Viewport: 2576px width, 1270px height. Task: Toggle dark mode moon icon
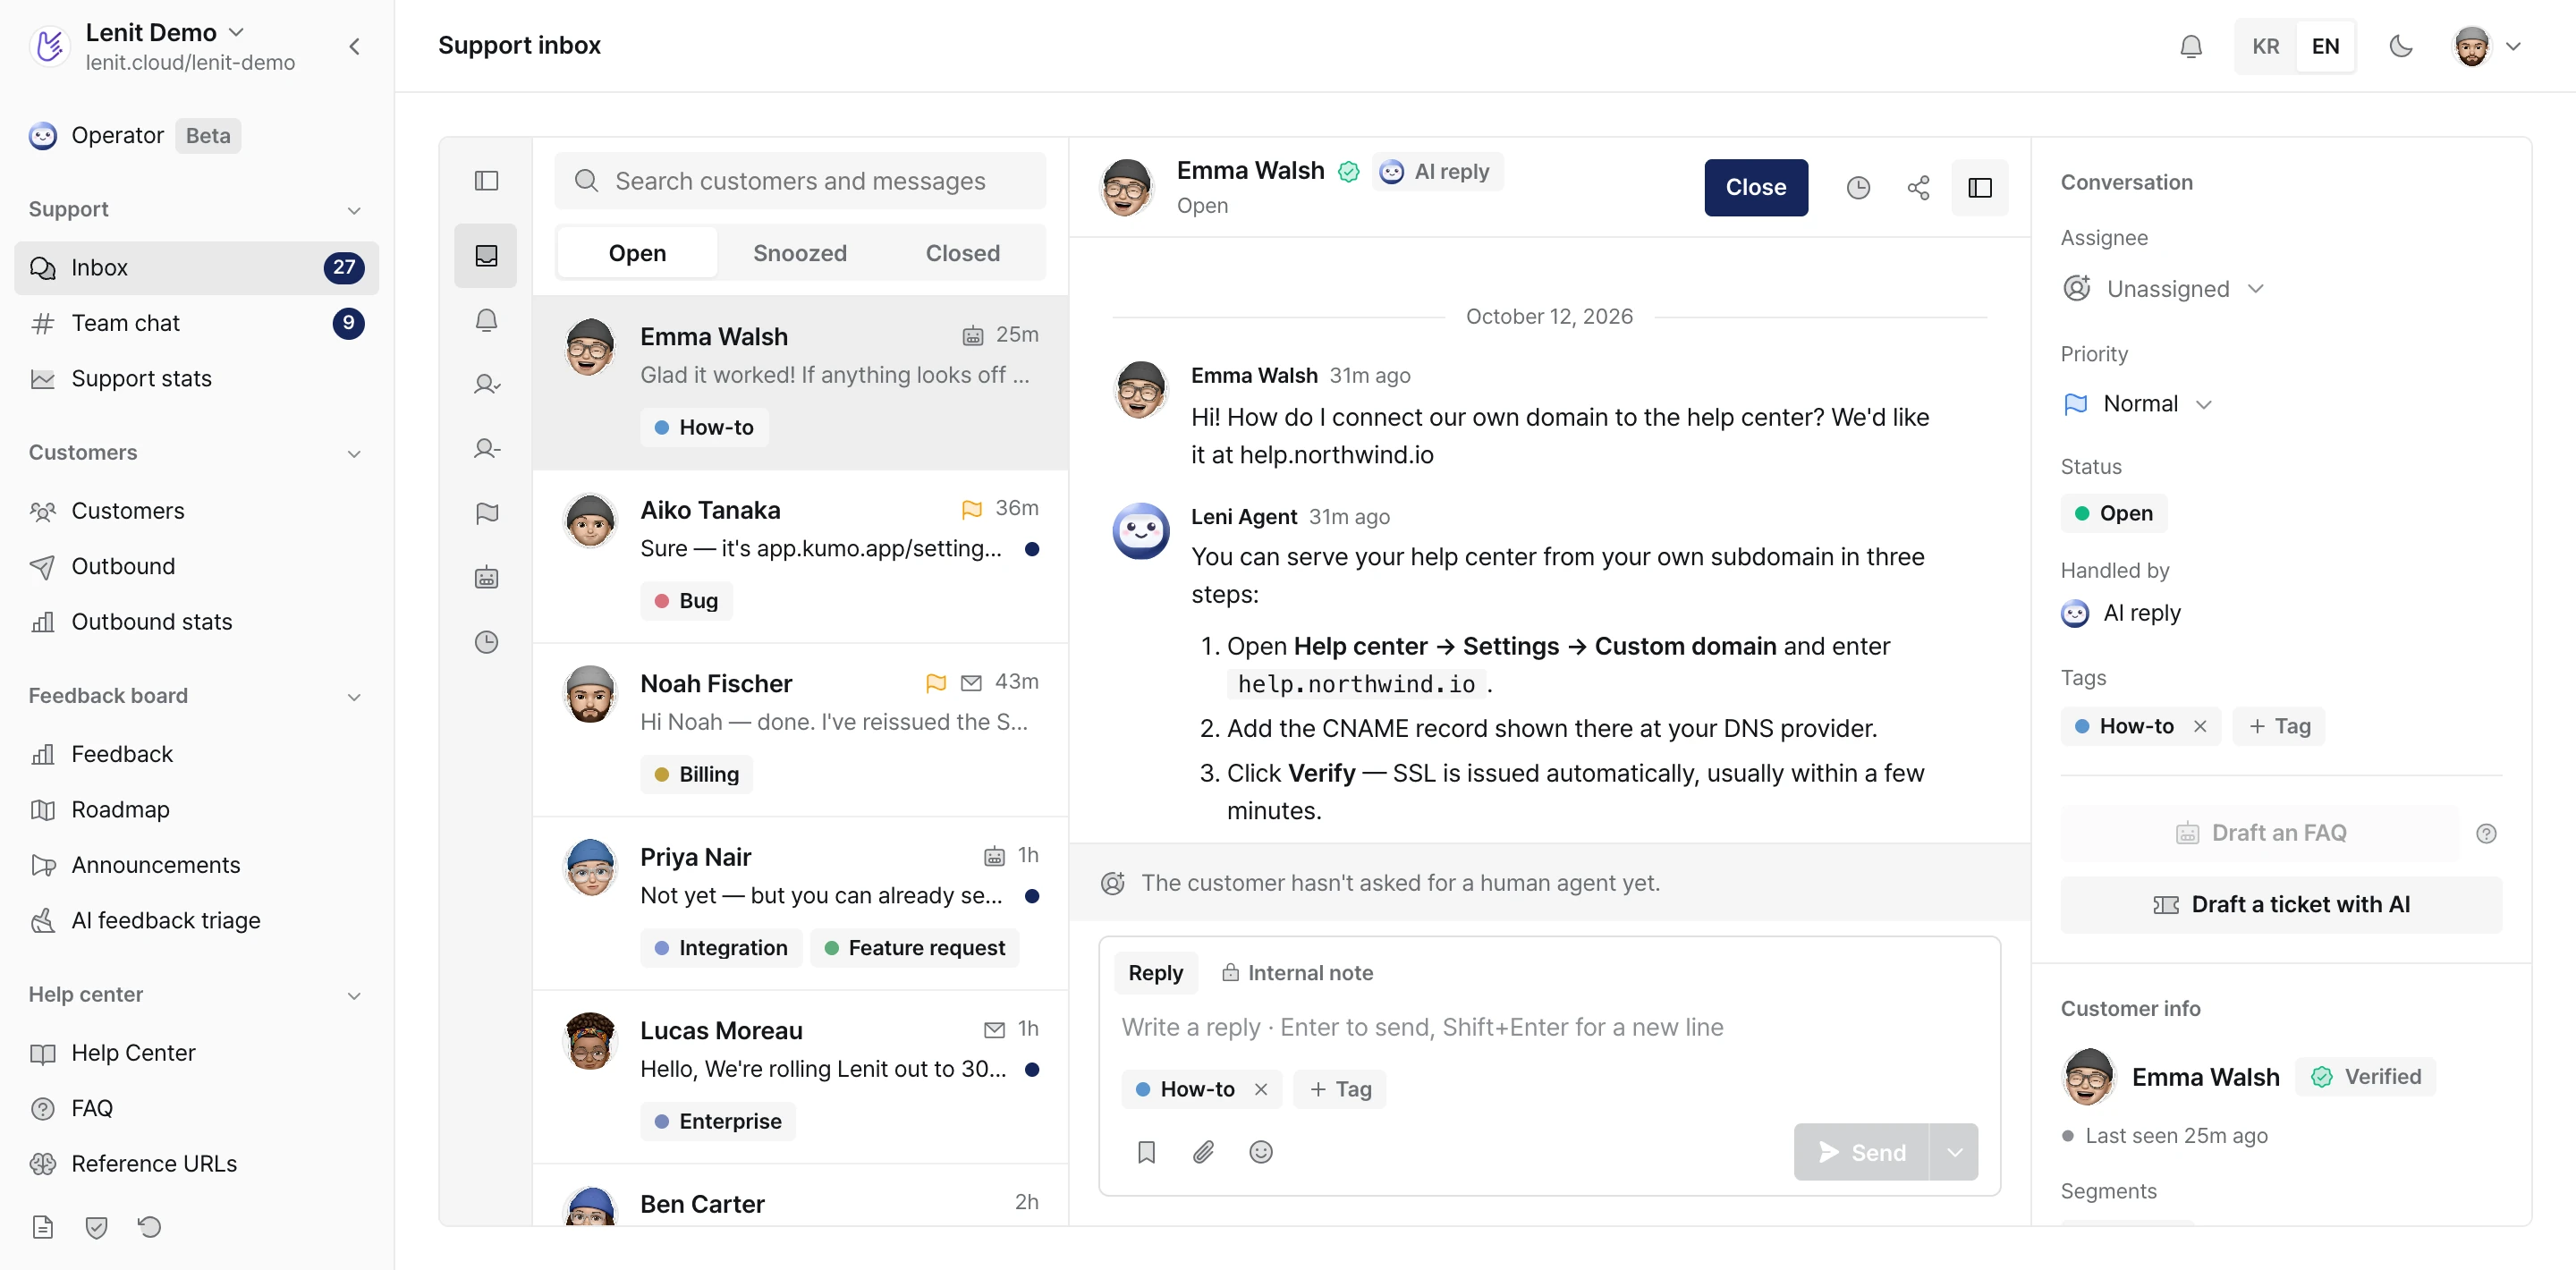[x=2400, y=46]
